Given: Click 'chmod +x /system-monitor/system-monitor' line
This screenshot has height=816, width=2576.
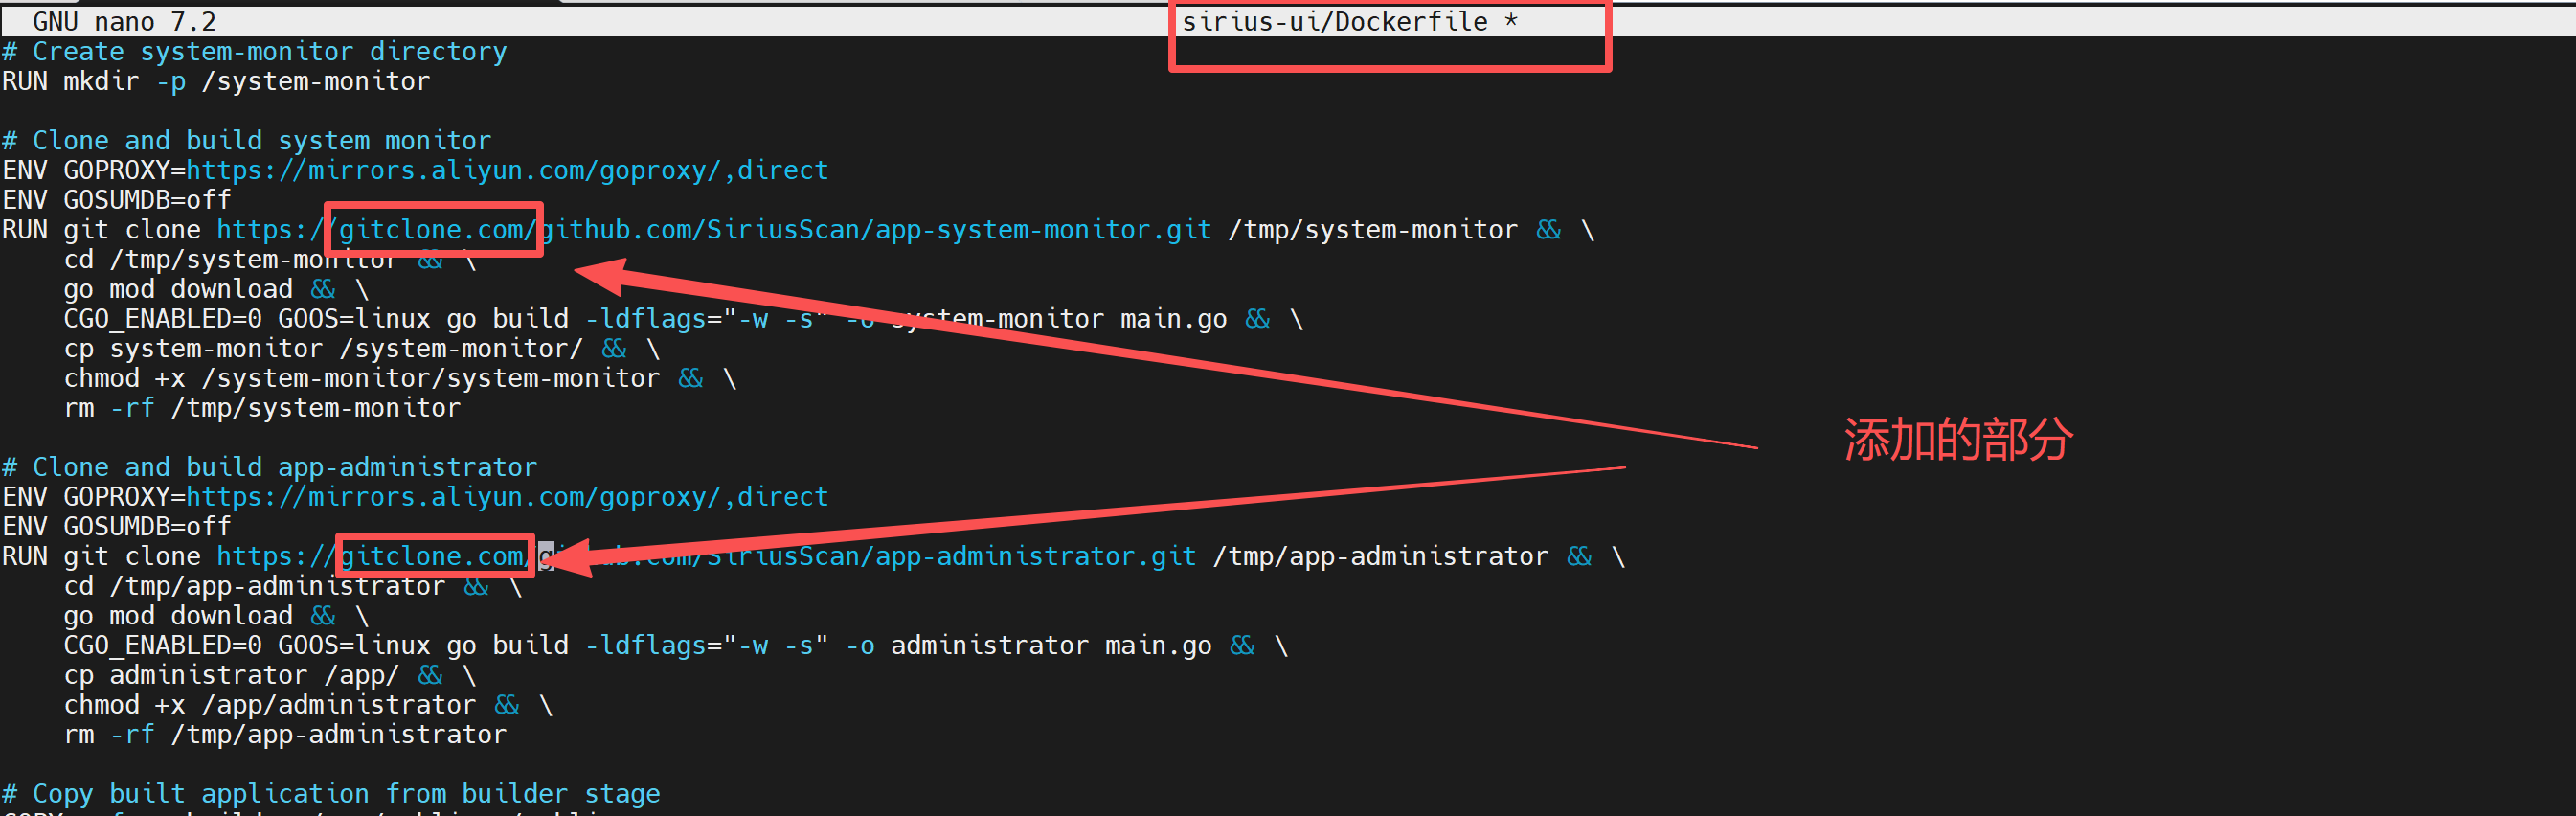Looking at the screenshot, I should pos(400,378).
